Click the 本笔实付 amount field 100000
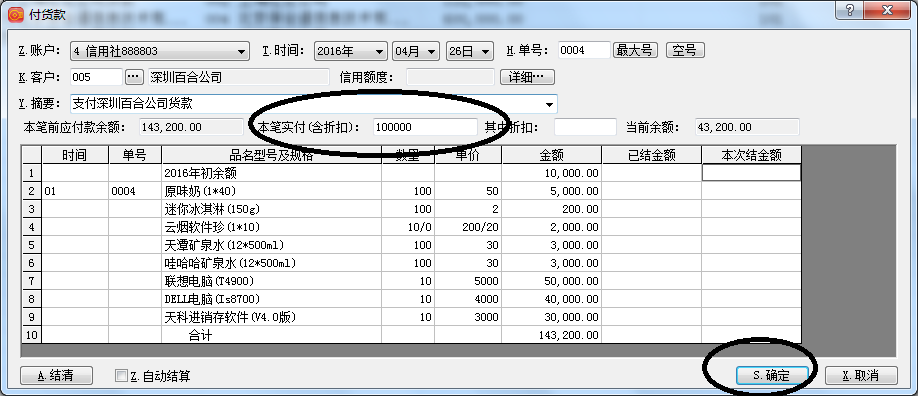The image size is (918, 396). point(425,127)
